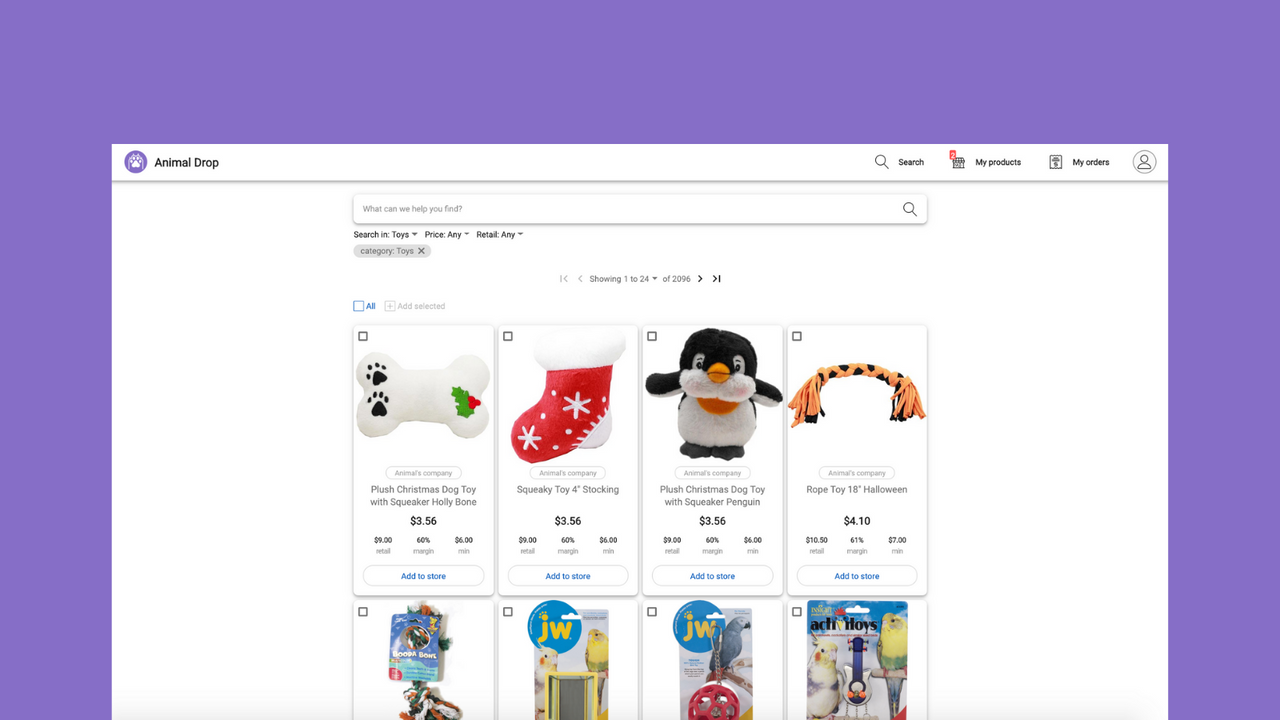
Task: Select the Squeaker Penguin product checkbox
Action: [x=652, y=336]
